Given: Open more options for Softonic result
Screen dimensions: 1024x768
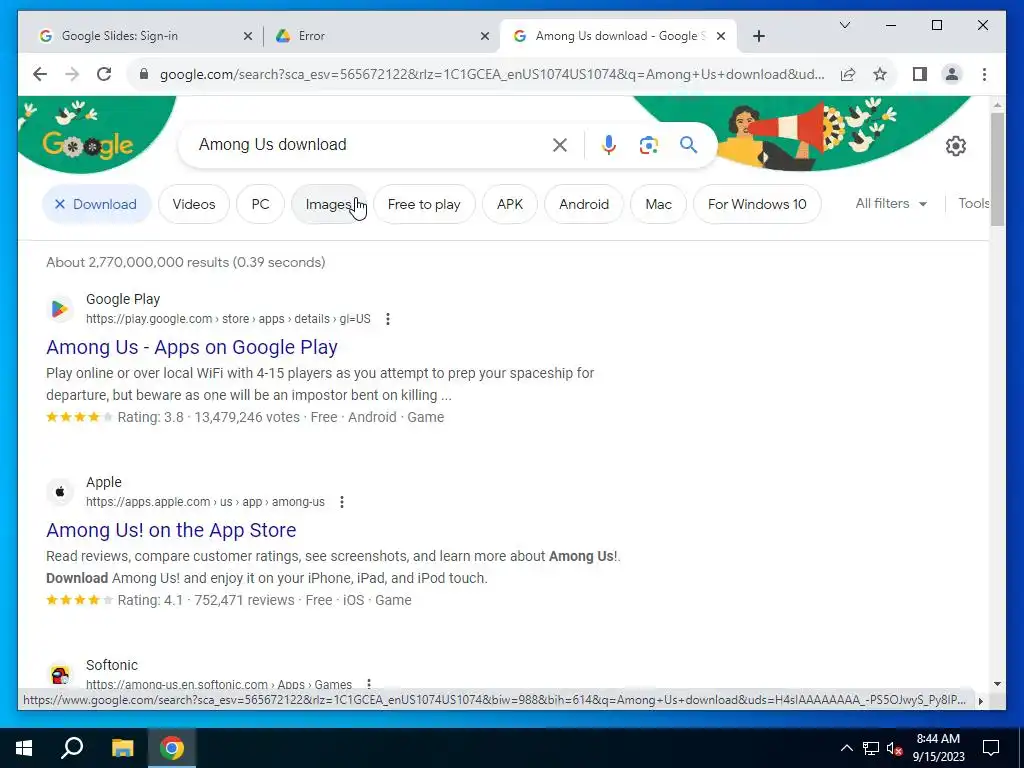Looking at the screenshot, I should (x=369, y=683).
